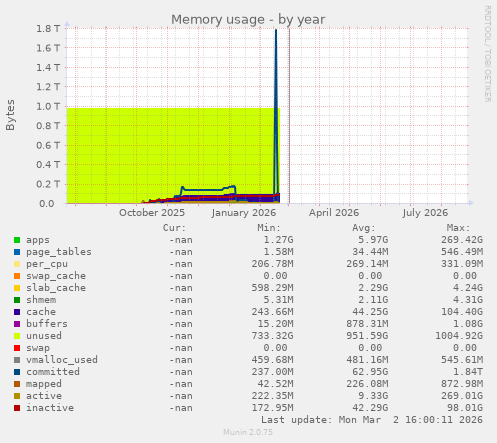Click the vmalloc_used min value 459.68M
Screen dimensions: 497x443
273,360
